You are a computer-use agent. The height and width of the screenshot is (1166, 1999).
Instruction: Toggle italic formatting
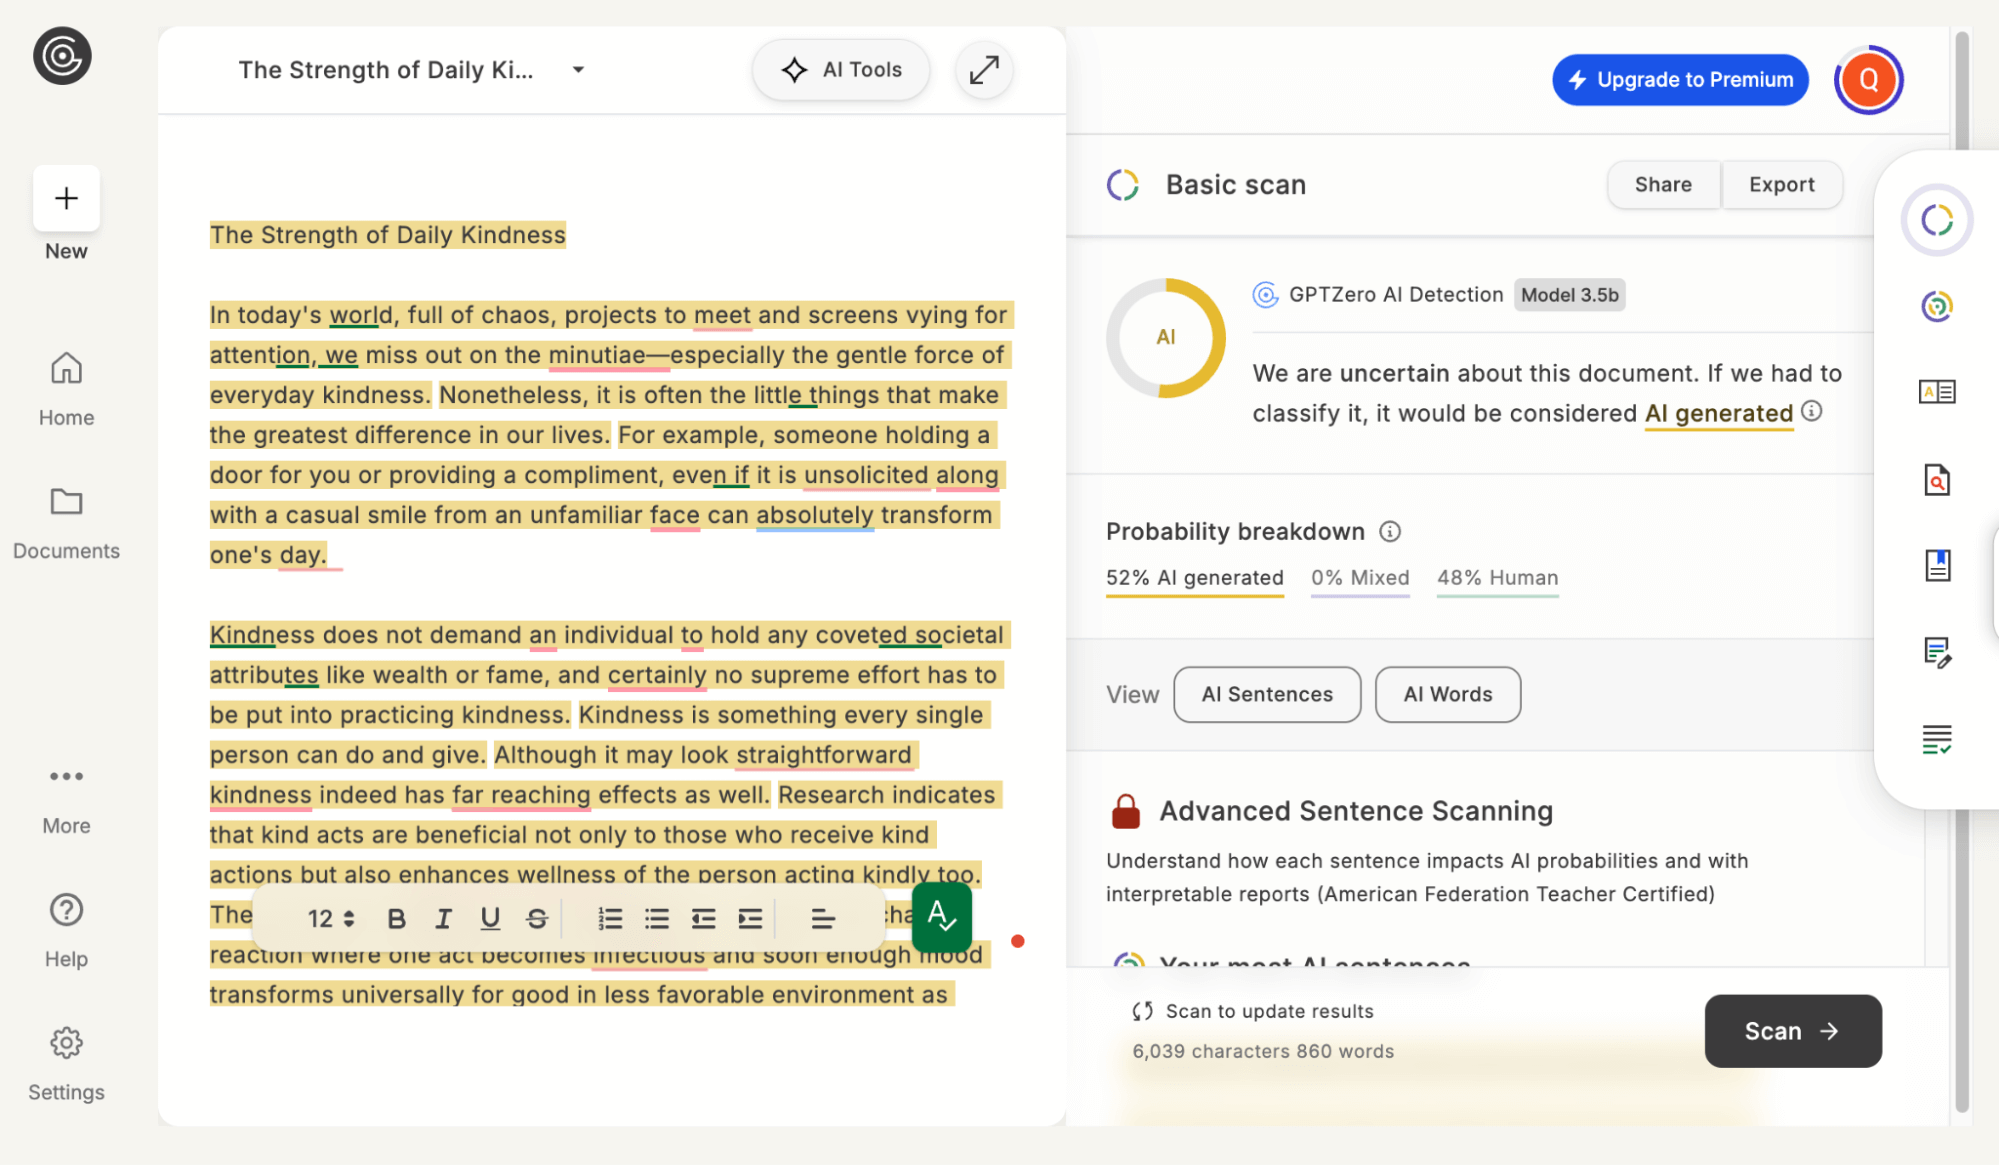coord(443,919)
